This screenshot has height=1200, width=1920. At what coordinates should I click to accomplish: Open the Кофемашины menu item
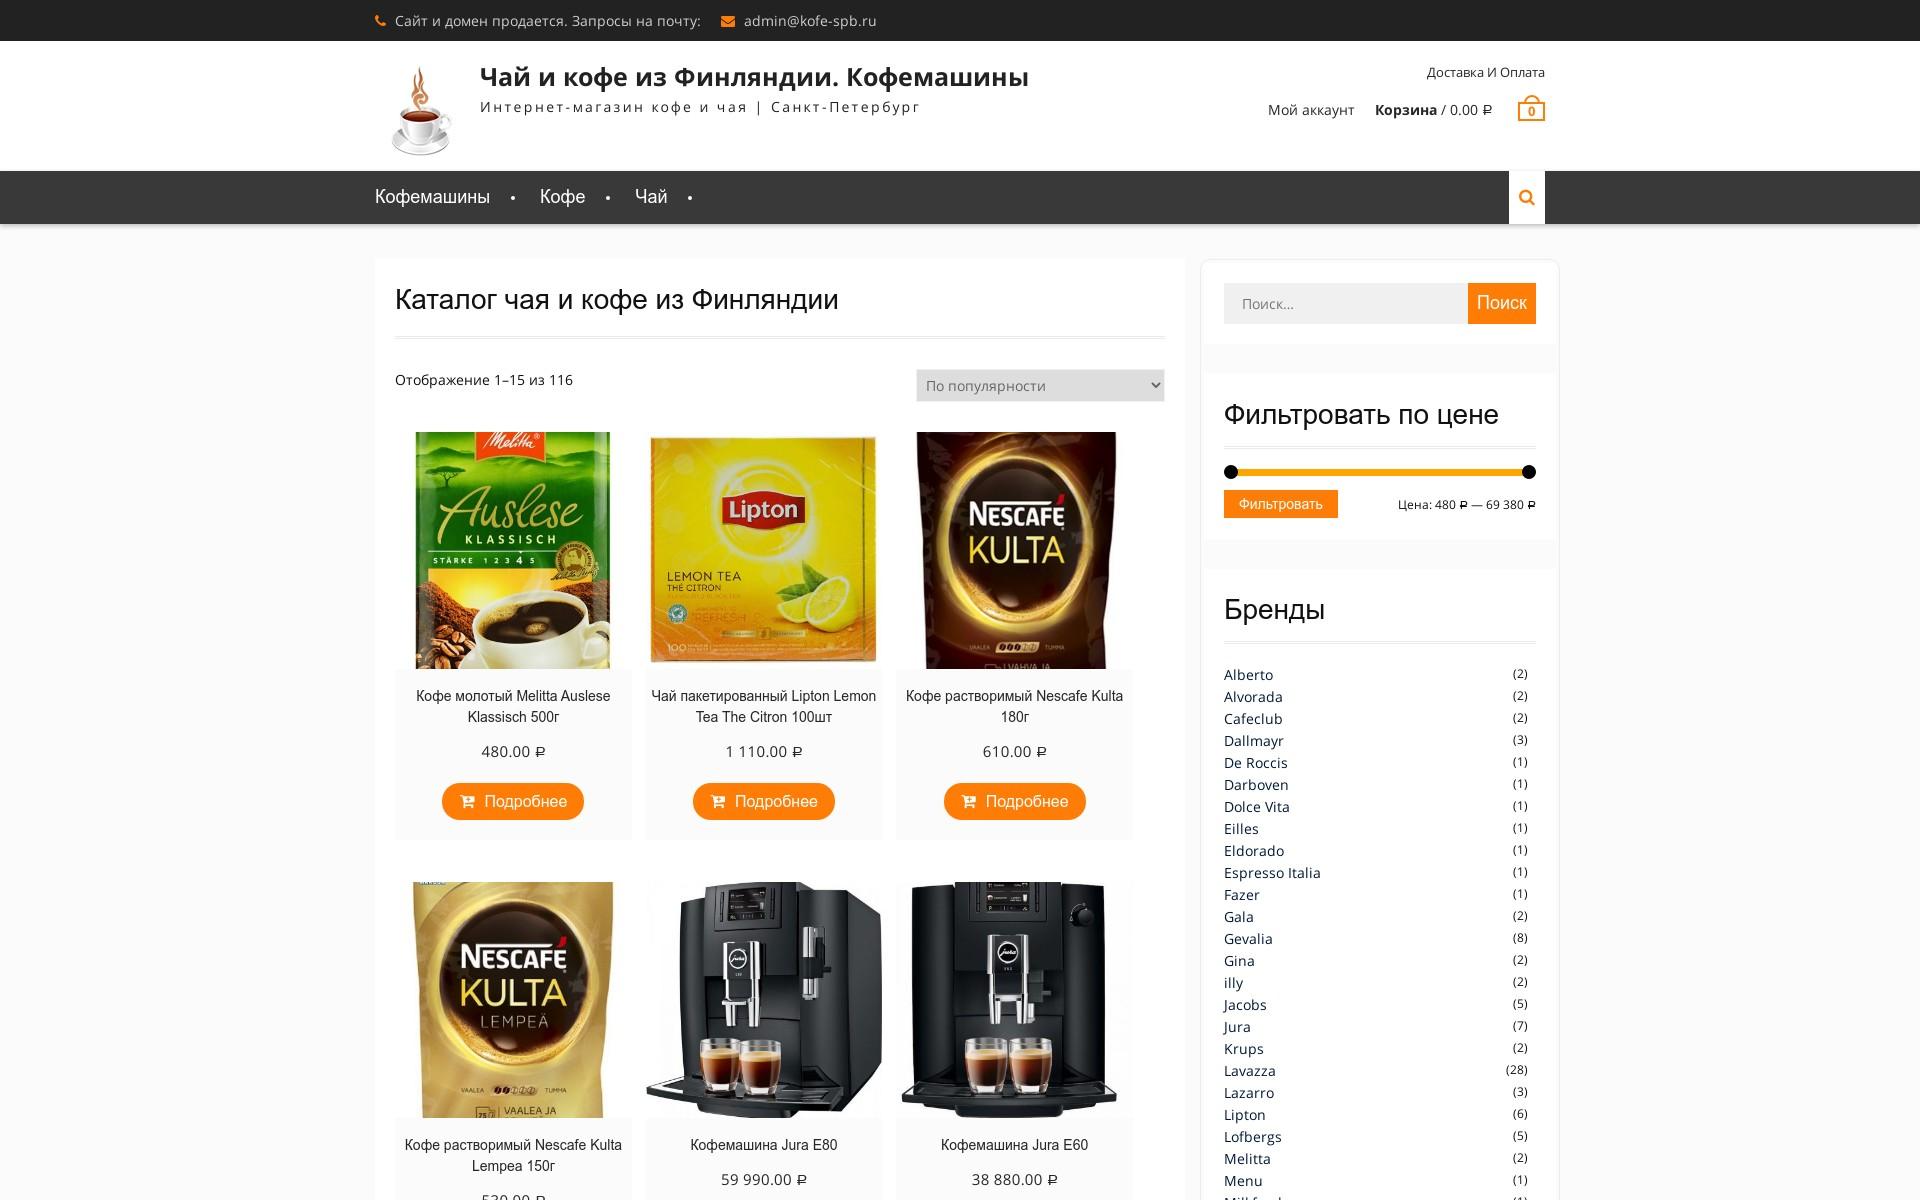pyautogui.click(x=432, y=197)
